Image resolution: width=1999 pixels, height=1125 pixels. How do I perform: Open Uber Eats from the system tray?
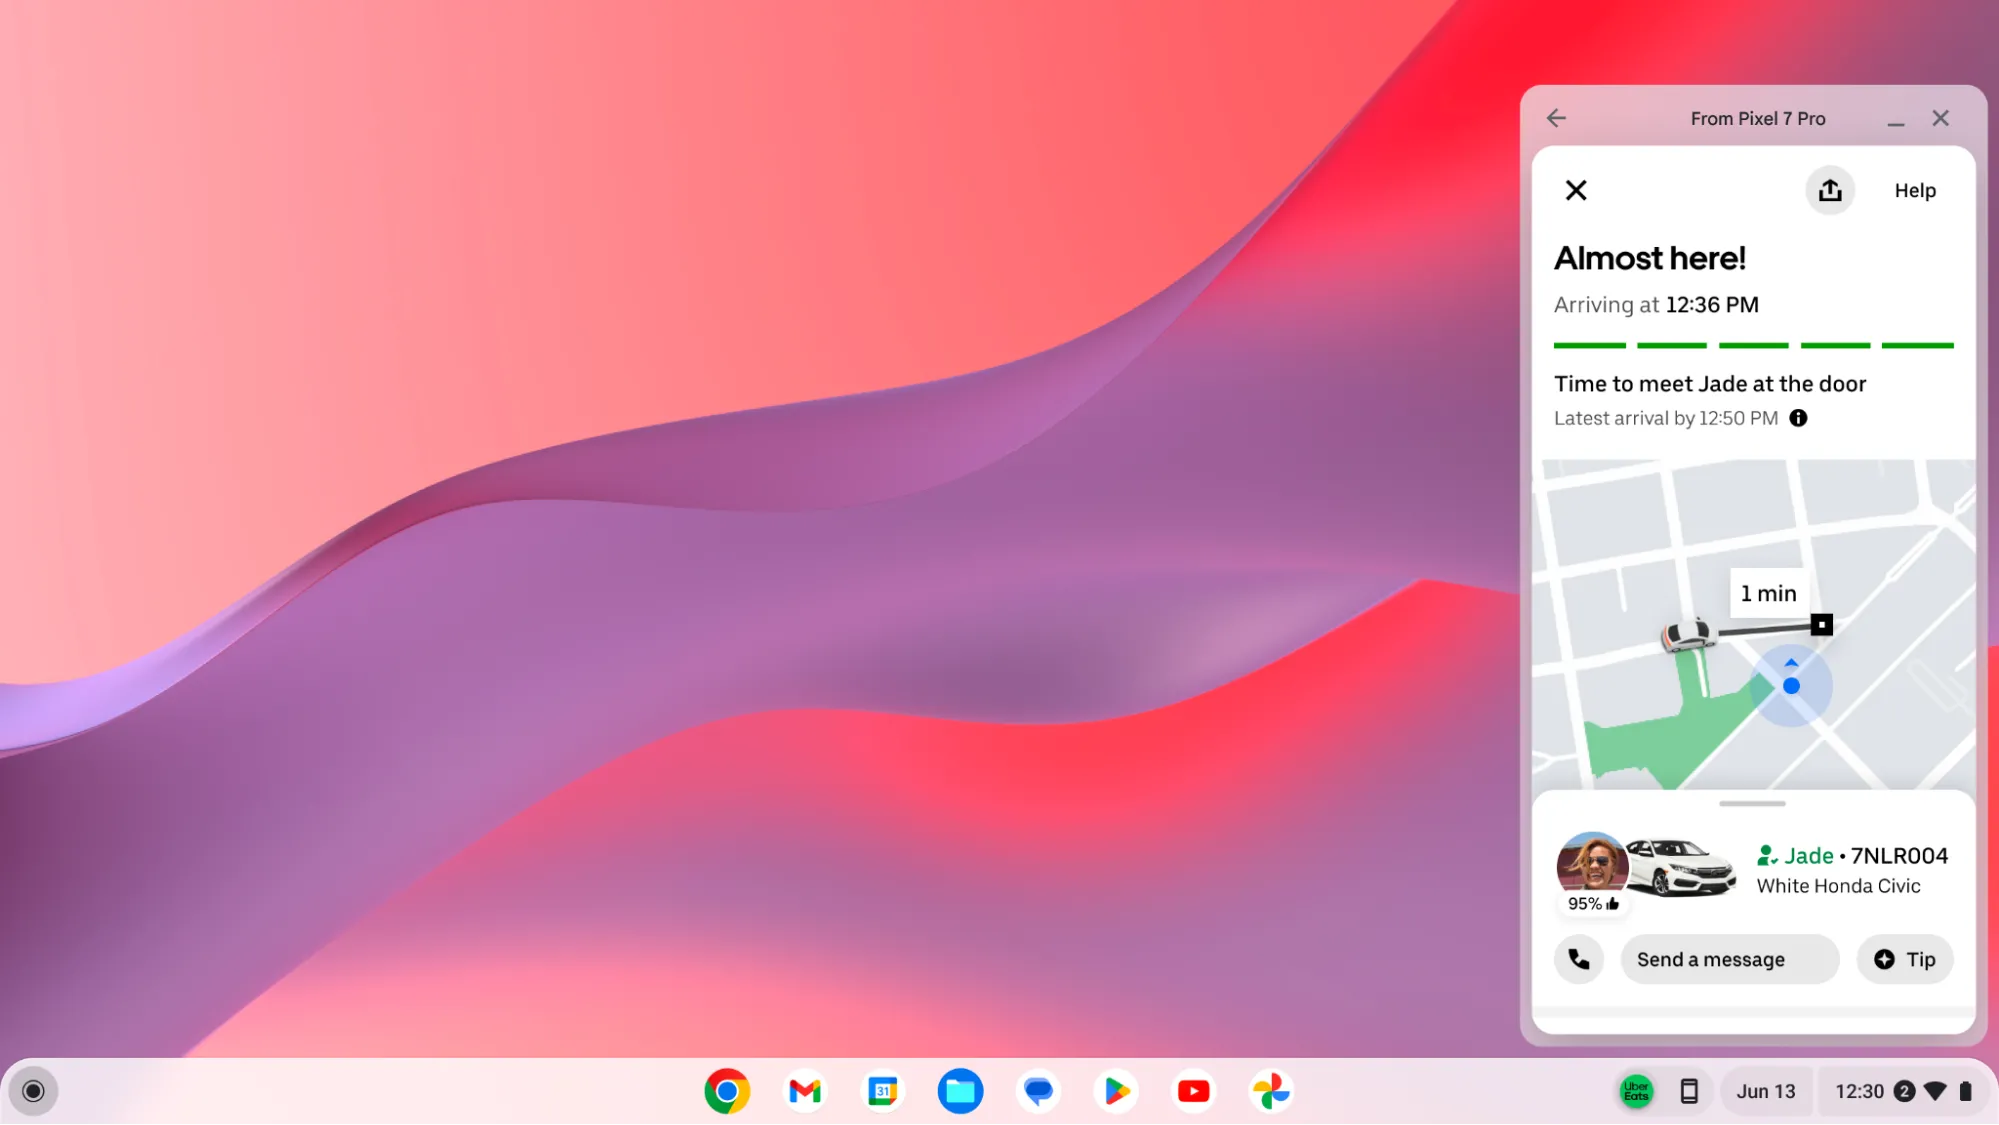tap(1637, 1091)
